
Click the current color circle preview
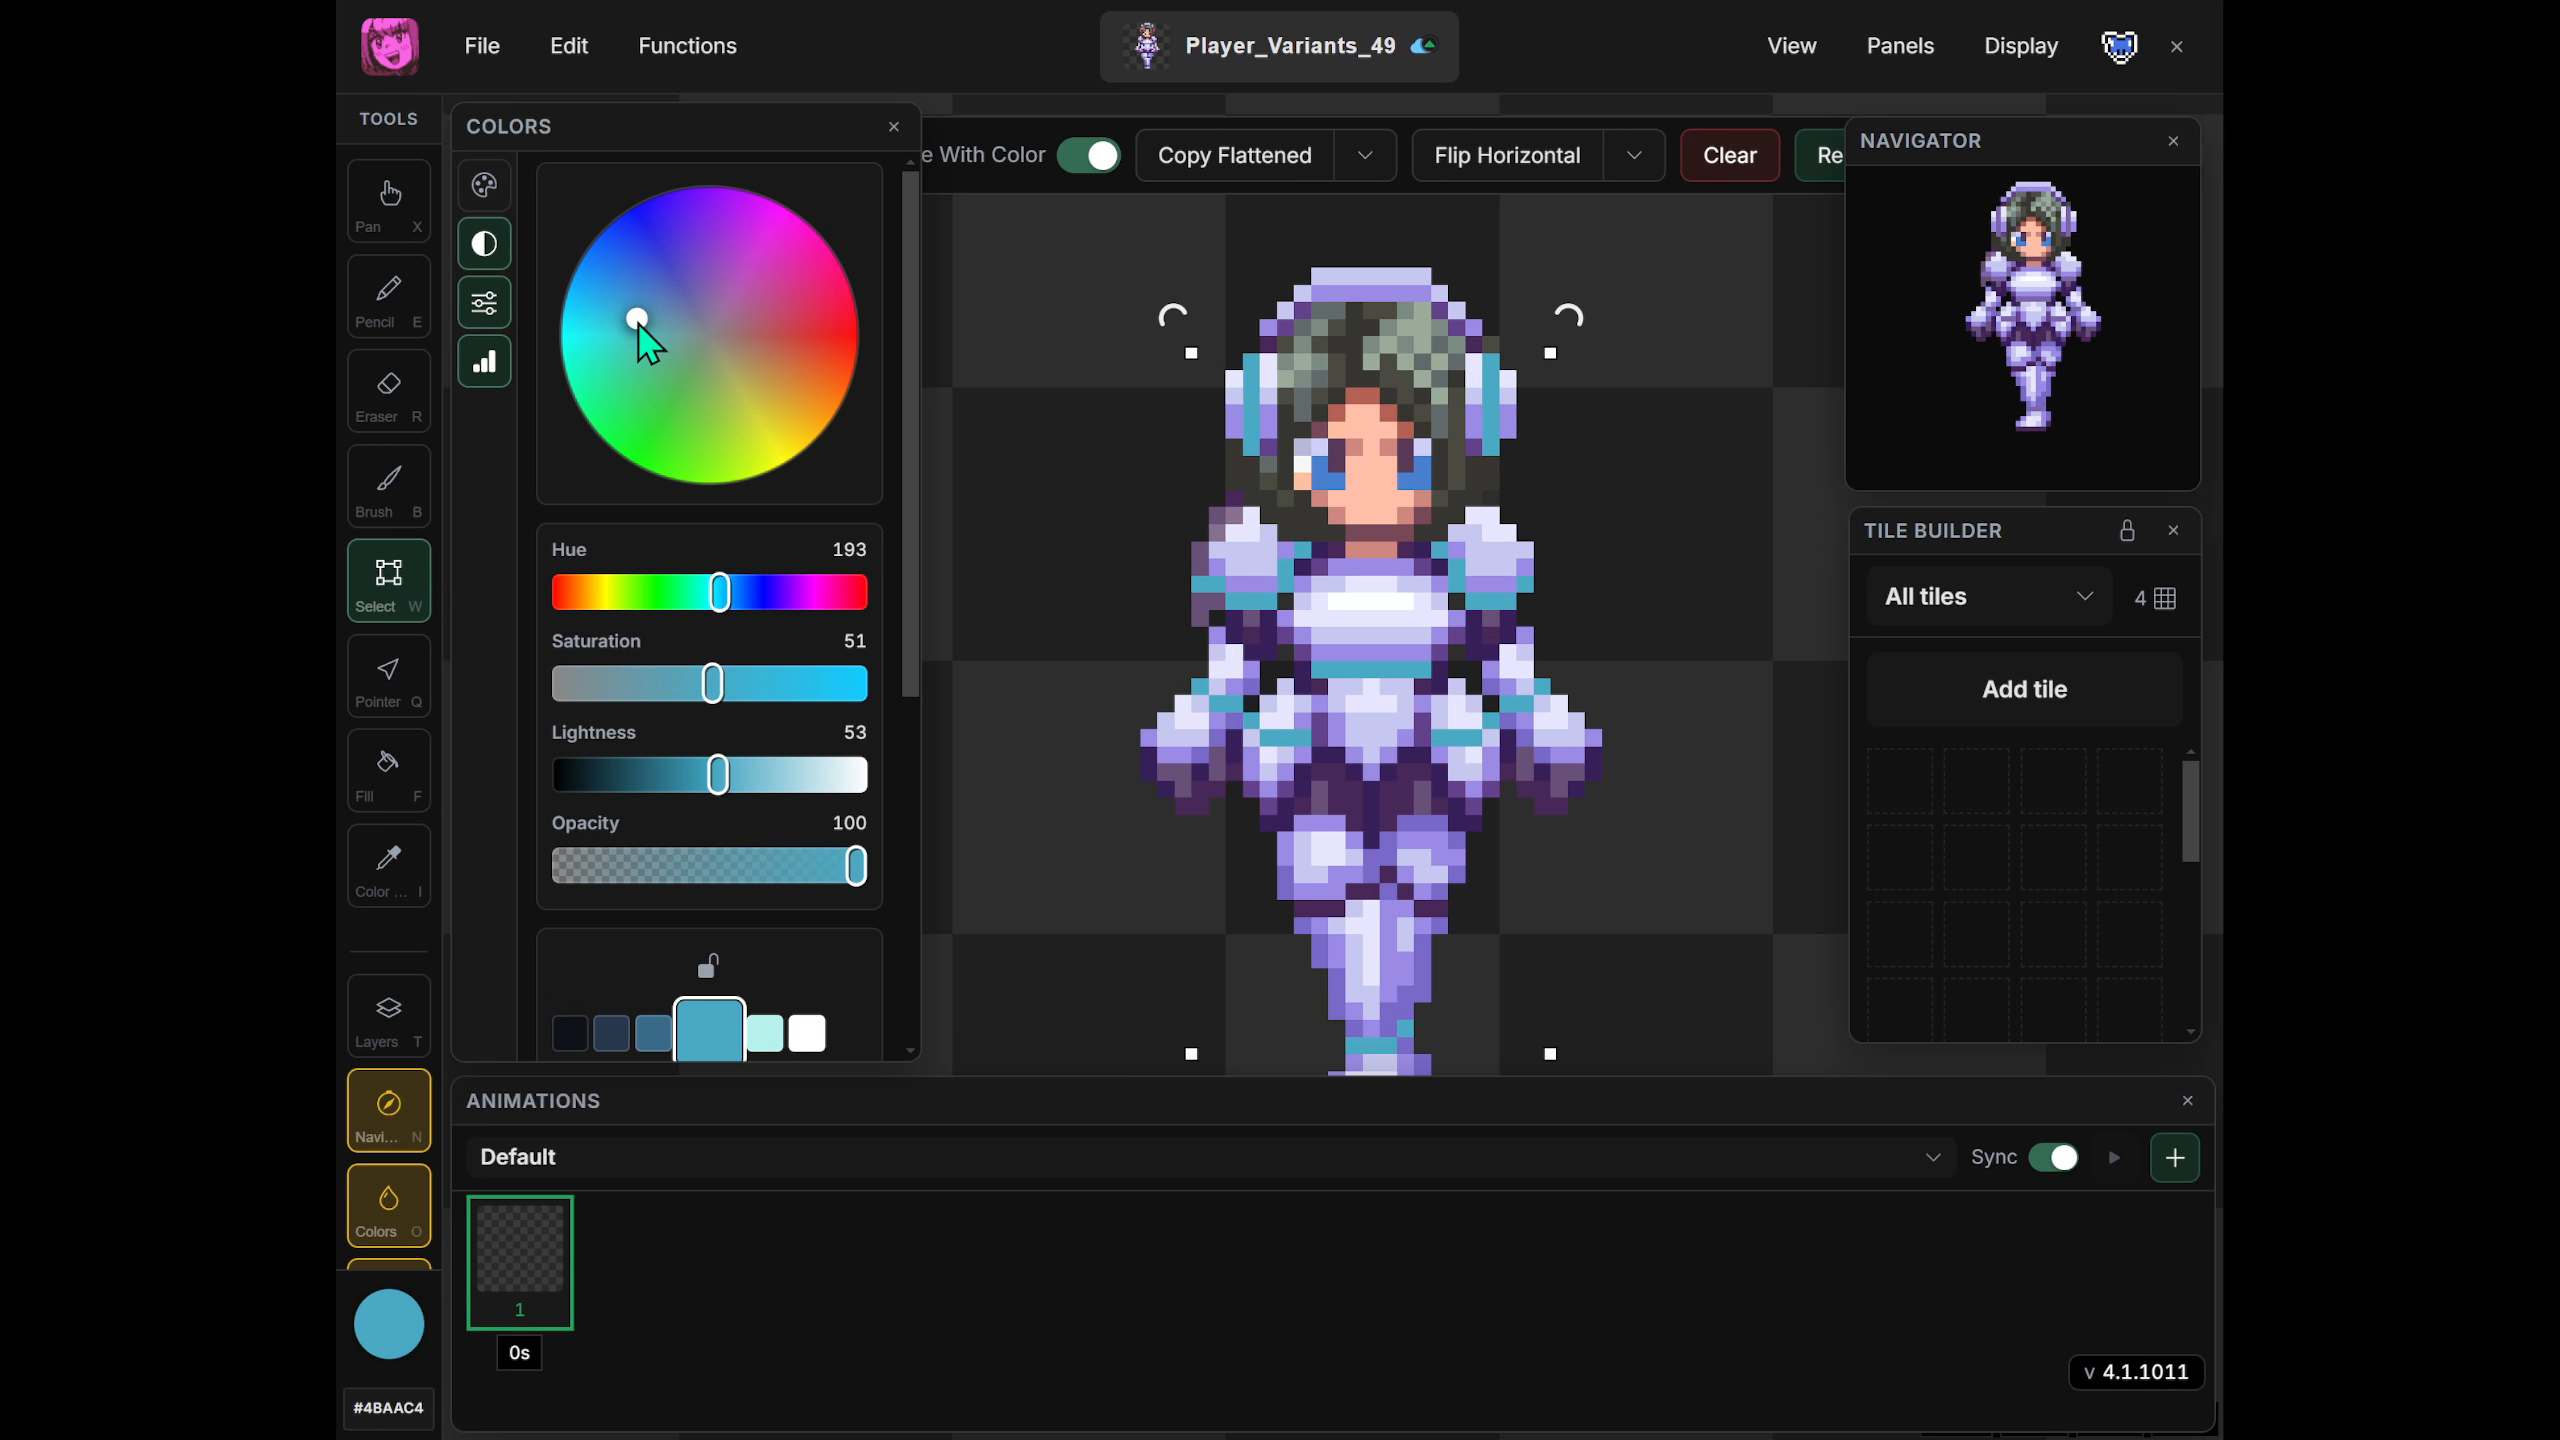(x=389, y=1324)
